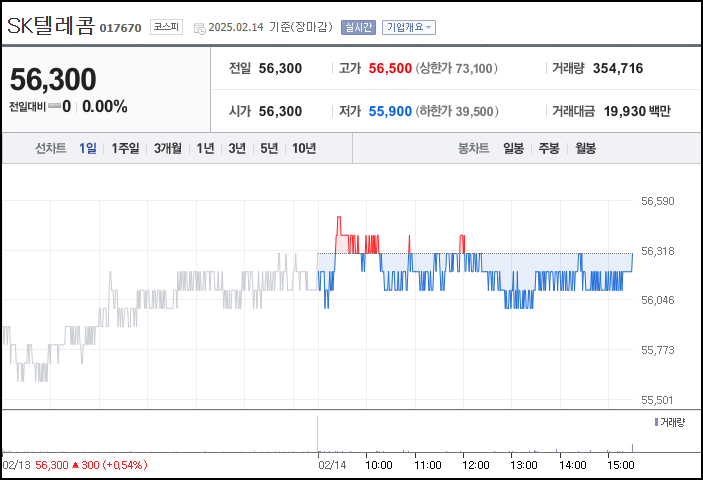Click the 15:00 time axis label
Image resolution: width=703 pixels, height=480 pixels.
click(x=621, y=465)
